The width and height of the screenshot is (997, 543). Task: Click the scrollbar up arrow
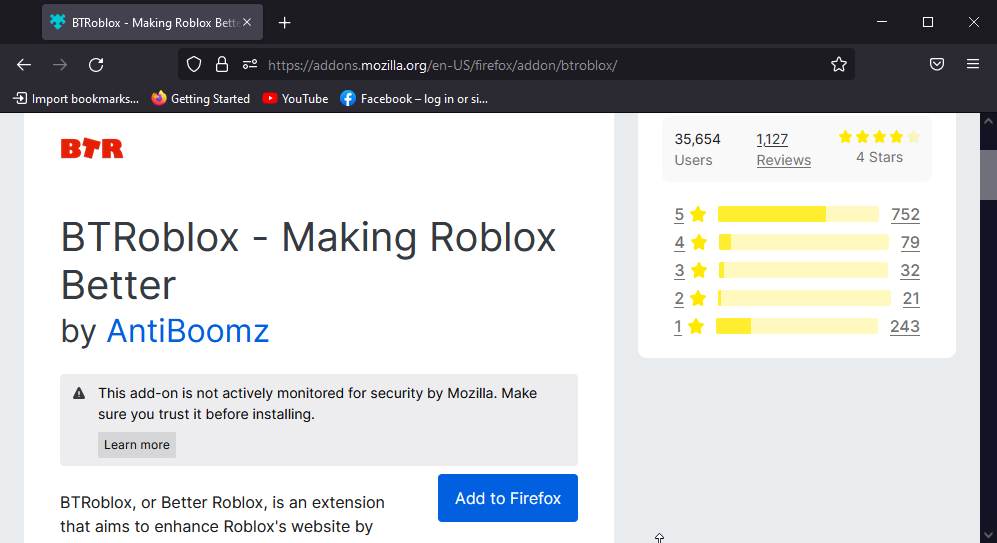(x=988, y=121)
